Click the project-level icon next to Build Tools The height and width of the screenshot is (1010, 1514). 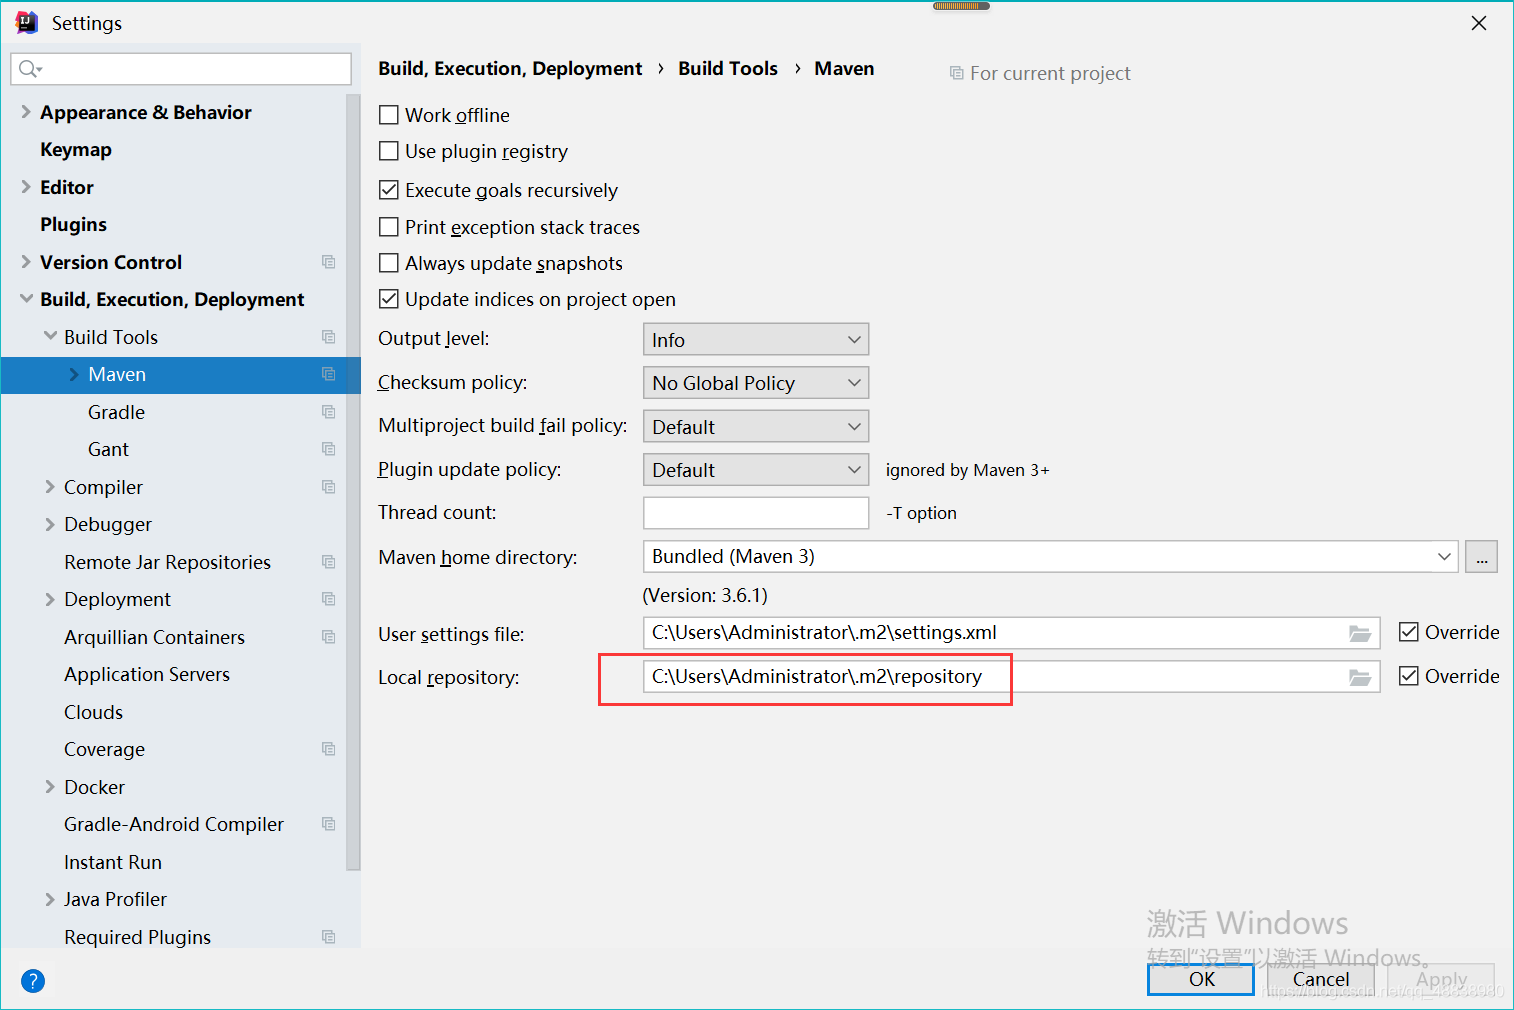click(x=328, y=337)
